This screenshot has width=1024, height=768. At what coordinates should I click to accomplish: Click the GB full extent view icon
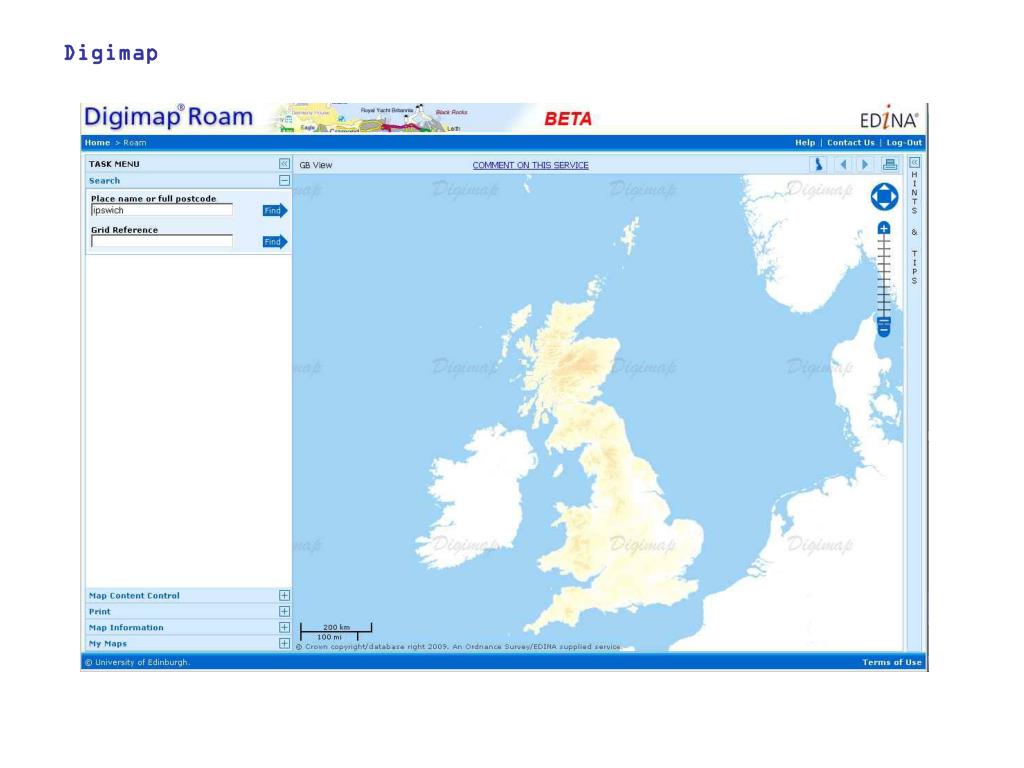click(818, 165)
